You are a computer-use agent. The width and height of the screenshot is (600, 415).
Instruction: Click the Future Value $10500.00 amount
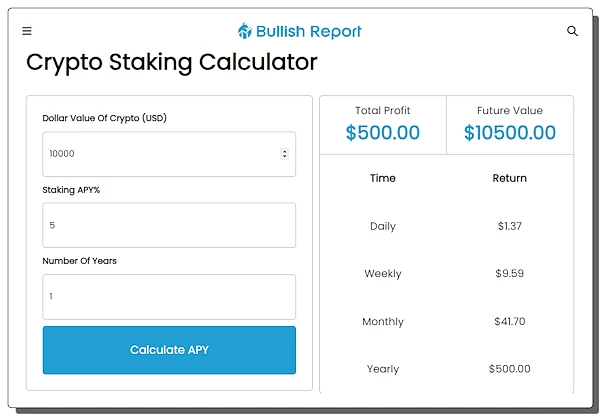point(509,133)
